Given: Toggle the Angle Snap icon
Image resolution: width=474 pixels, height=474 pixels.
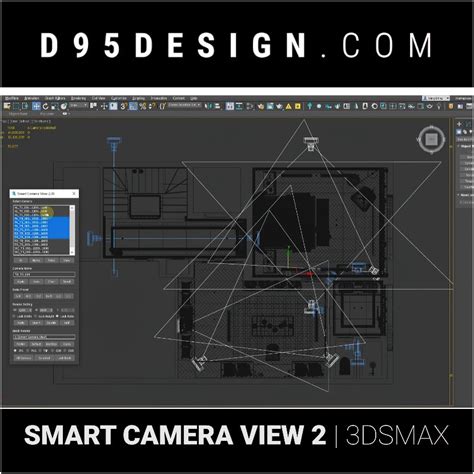Looking at the screenshot, I should click(133, 106).
